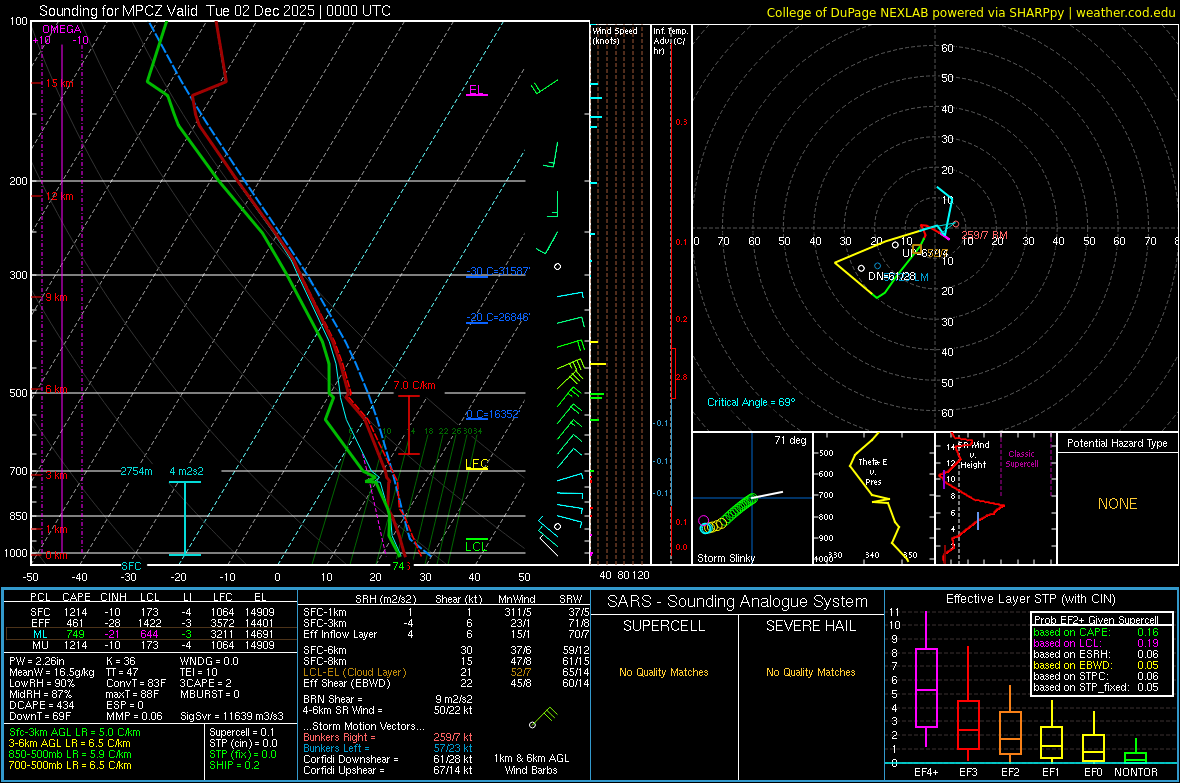Click the magenta "EL" level marker label
The height and width of the screenshot is (783, 1180).
[x=476, y=90]
